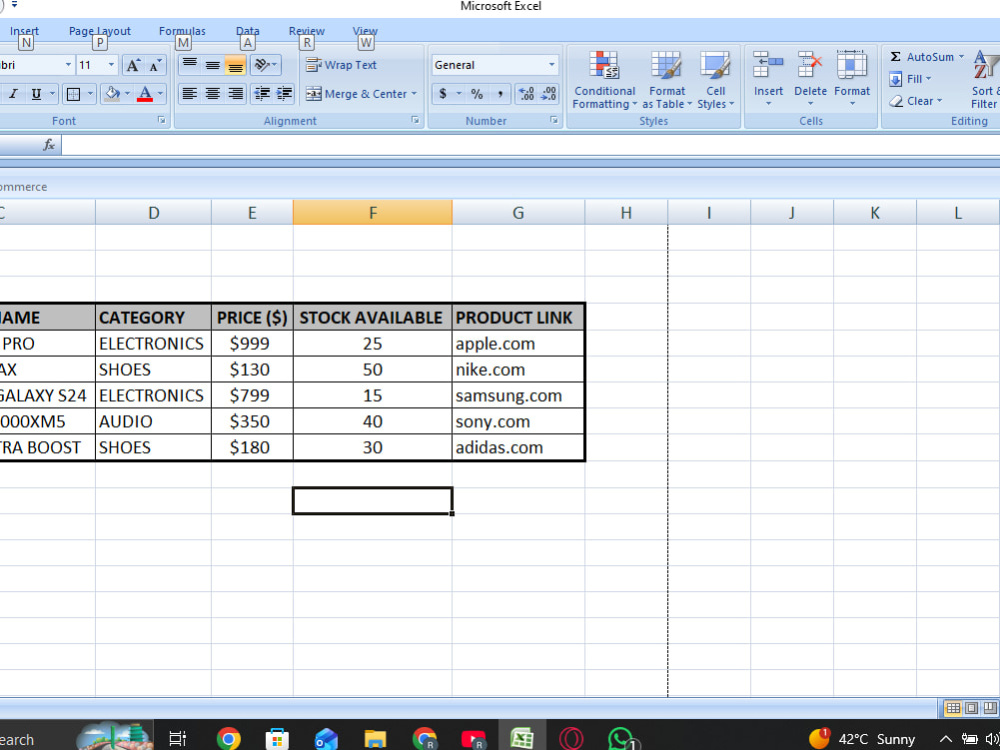Decrease indent of cell
The width and height of the screenshot is (1000, 750).
[x=261, y=94]
